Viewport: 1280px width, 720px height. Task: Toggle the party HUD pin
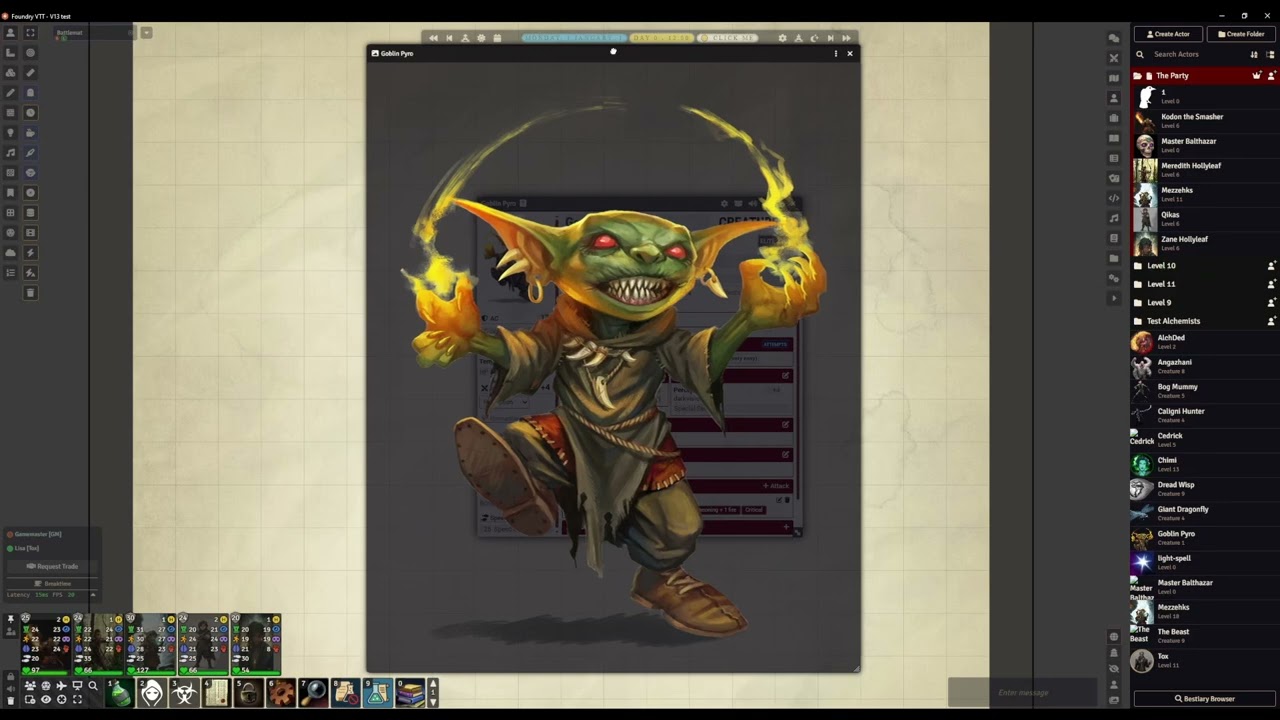(11, 619)
